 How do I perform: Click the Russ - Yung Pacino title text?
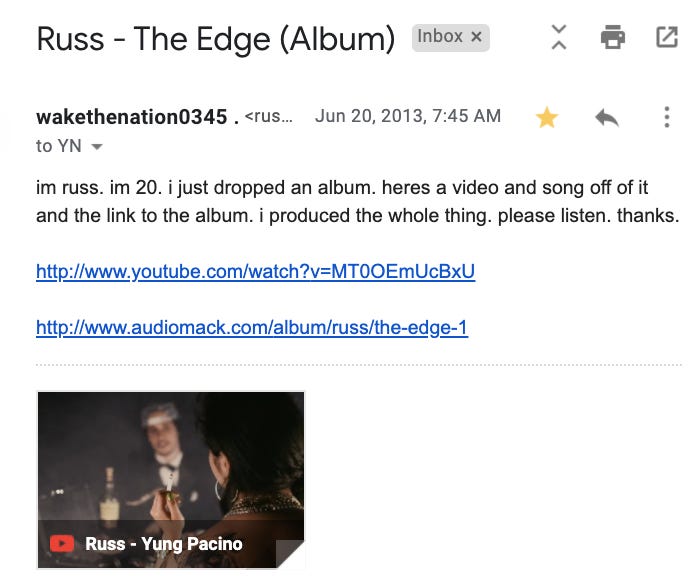click(x=164, y=544)
